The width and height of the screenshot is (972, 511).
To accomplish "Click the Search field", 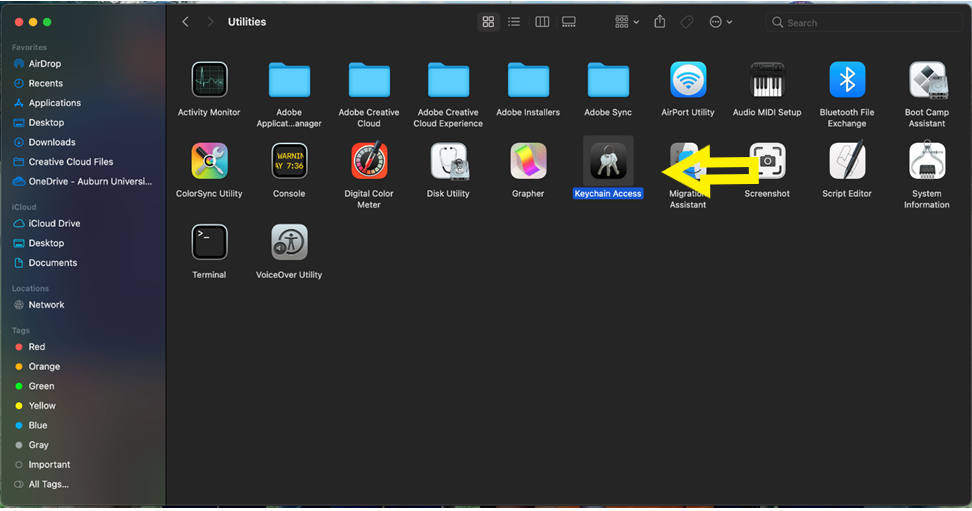I will click(x=864, y=22).
